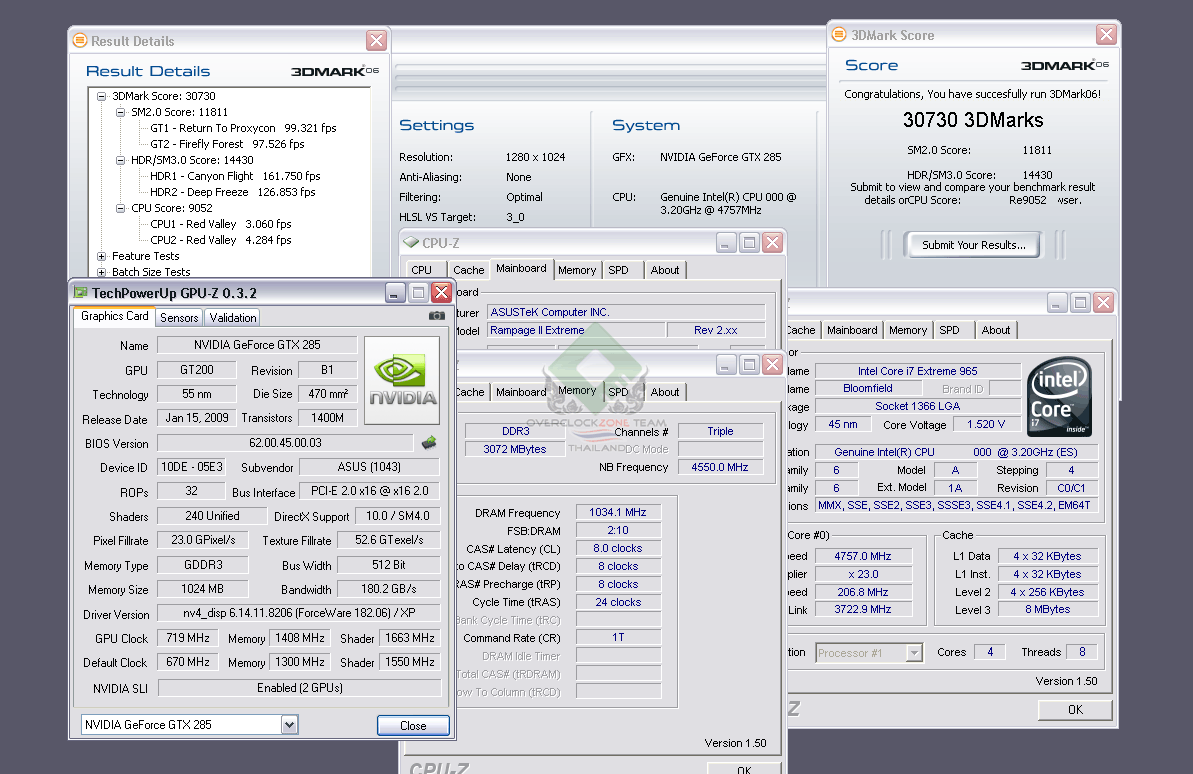Click the Socket 1366 LGA package value
Viewport: 1193px width, 774px height.
pos(918,406)
